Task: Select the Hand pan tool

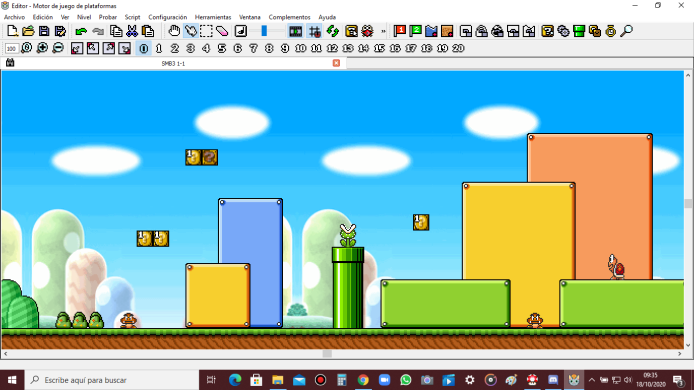Action: pyautogui.click(x=174, y=31)
